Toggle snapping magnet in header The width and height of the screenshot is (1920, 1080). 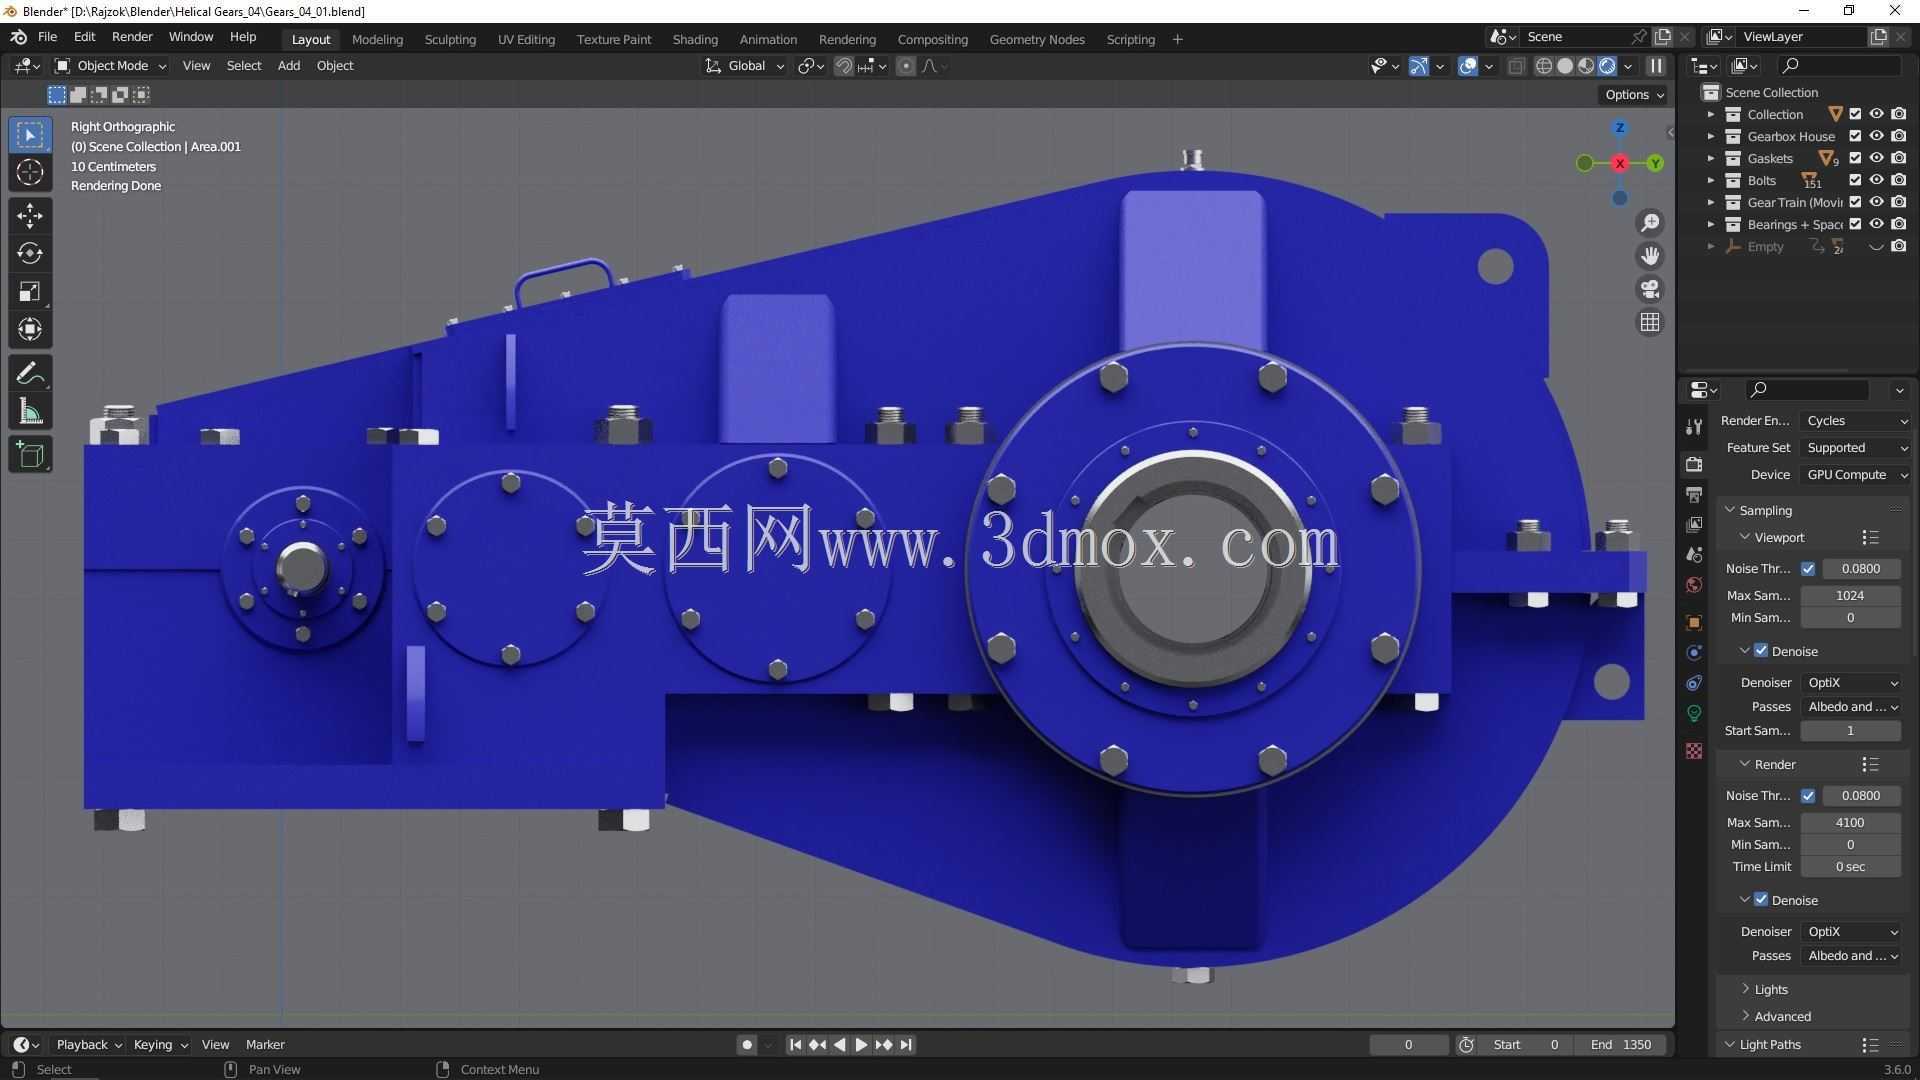coord(844,66)
